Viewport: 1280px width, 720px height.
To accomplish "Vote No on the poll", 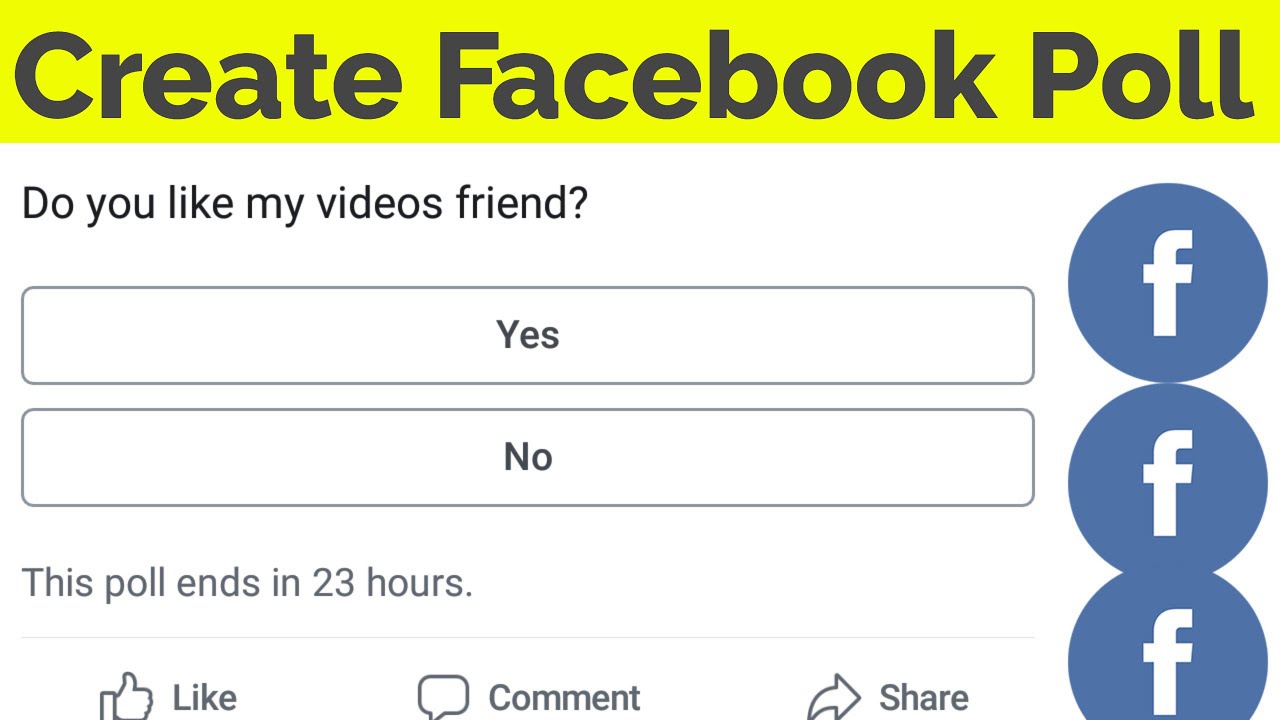I will point(527,457).
